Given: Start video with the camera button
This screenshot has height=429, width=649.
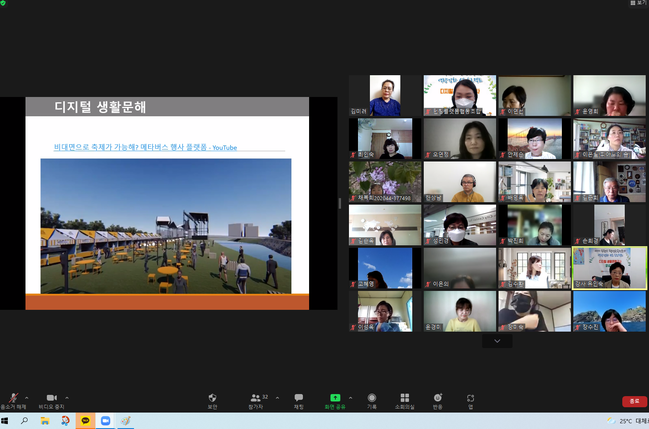Looking at the screenshot, I should click(x=50, y=398).
